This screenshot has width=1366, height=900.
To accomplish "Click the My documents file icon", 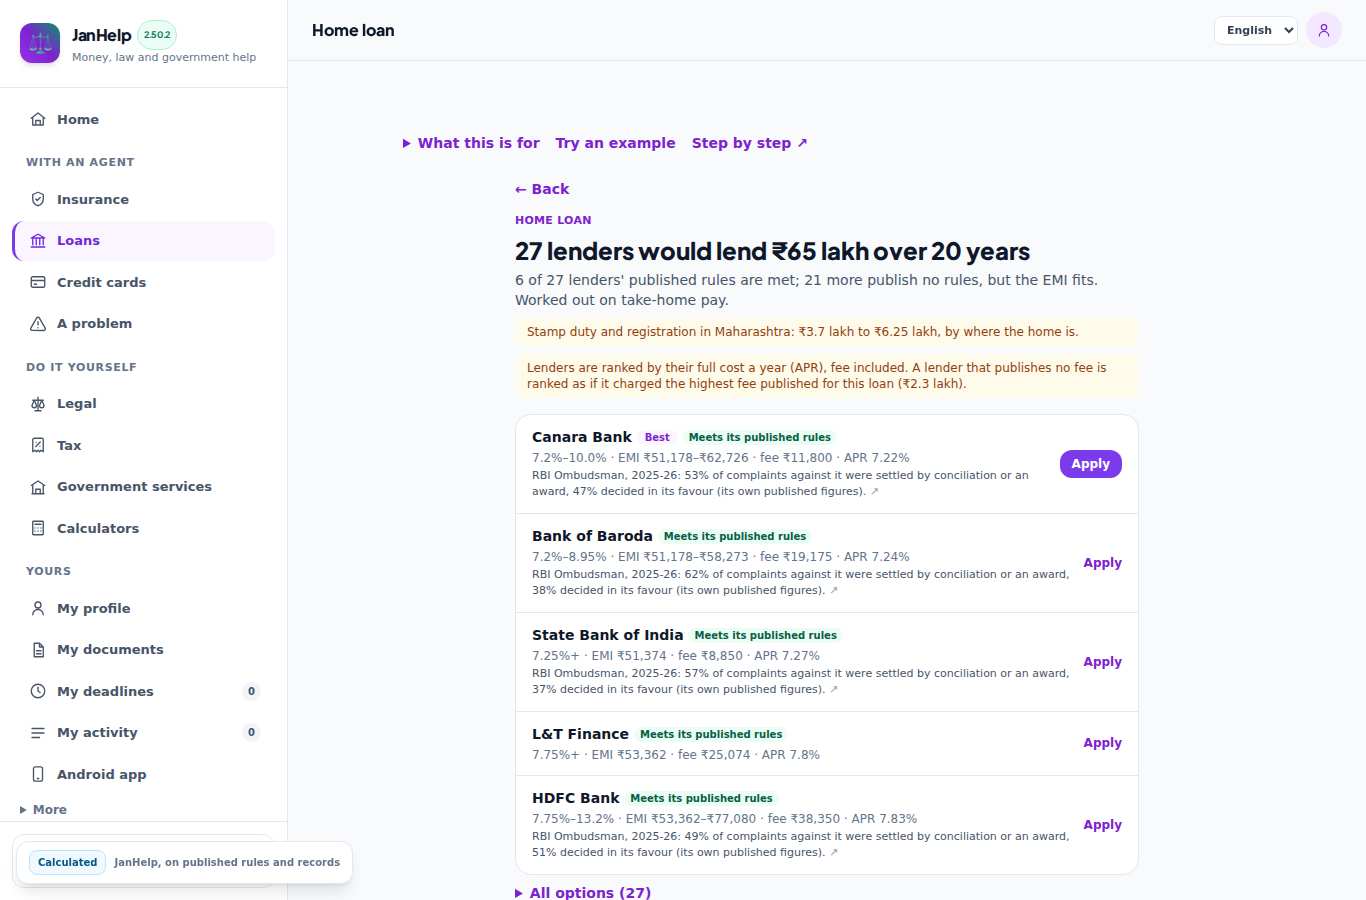I will [38, 650].
